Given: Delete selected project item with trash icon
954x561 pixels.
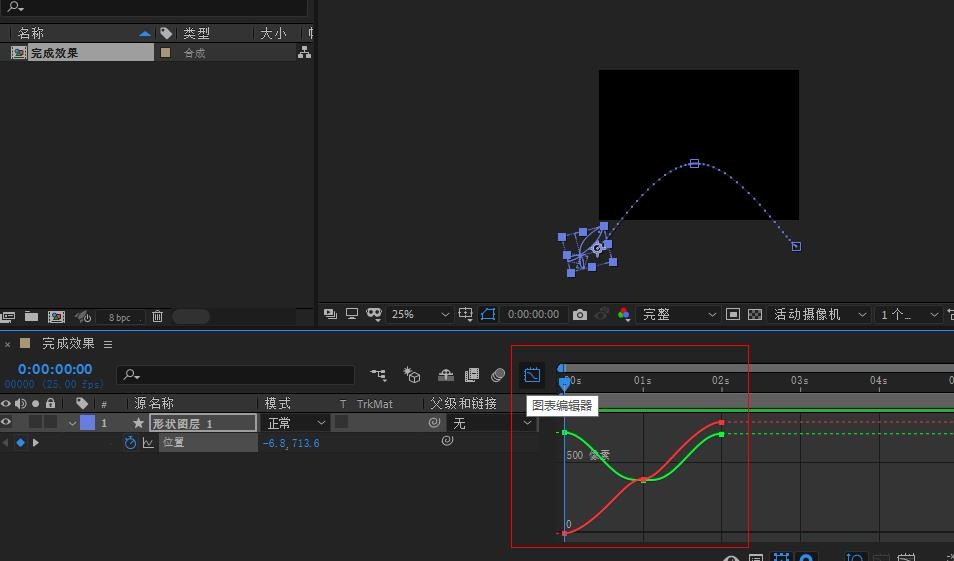Looking at the screenshot, I should [158, 316].
